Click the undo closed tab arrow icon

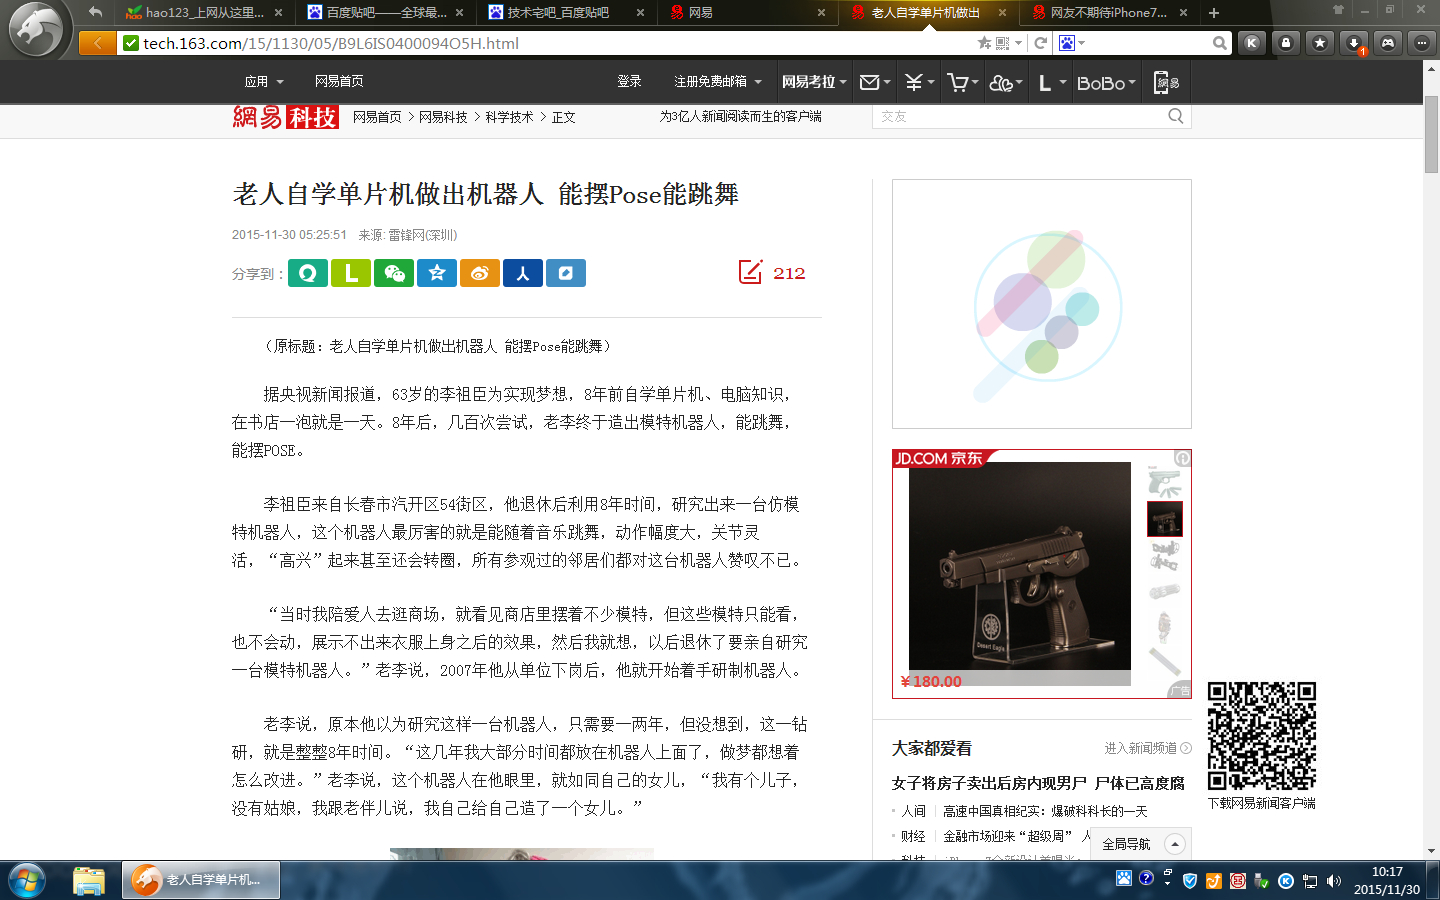[95, 12]
